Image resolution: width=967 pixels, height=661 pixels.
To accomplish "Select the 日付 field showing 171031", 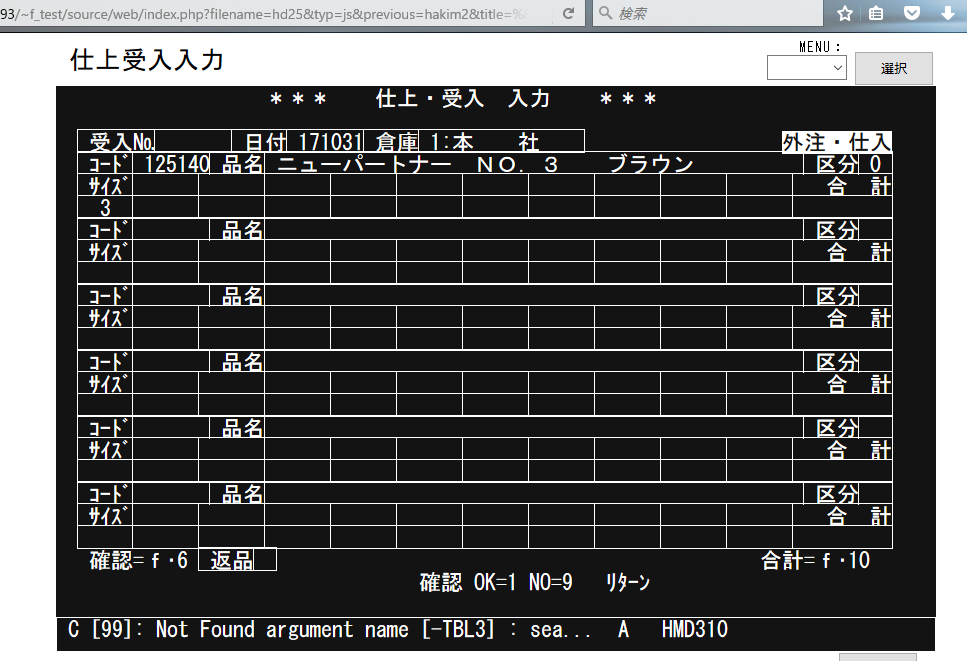I will pyautogui.click(x=328, y=142).
